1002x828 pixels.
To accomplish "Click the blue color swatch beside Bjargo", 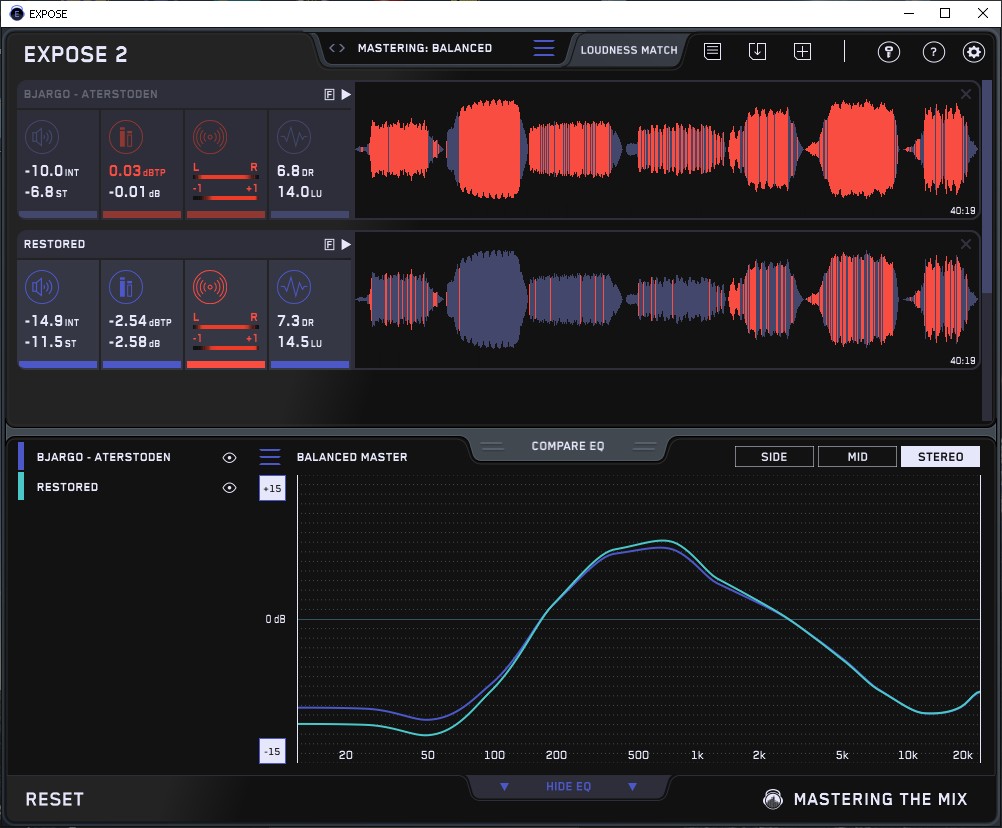I will click(x=21, y=456).
